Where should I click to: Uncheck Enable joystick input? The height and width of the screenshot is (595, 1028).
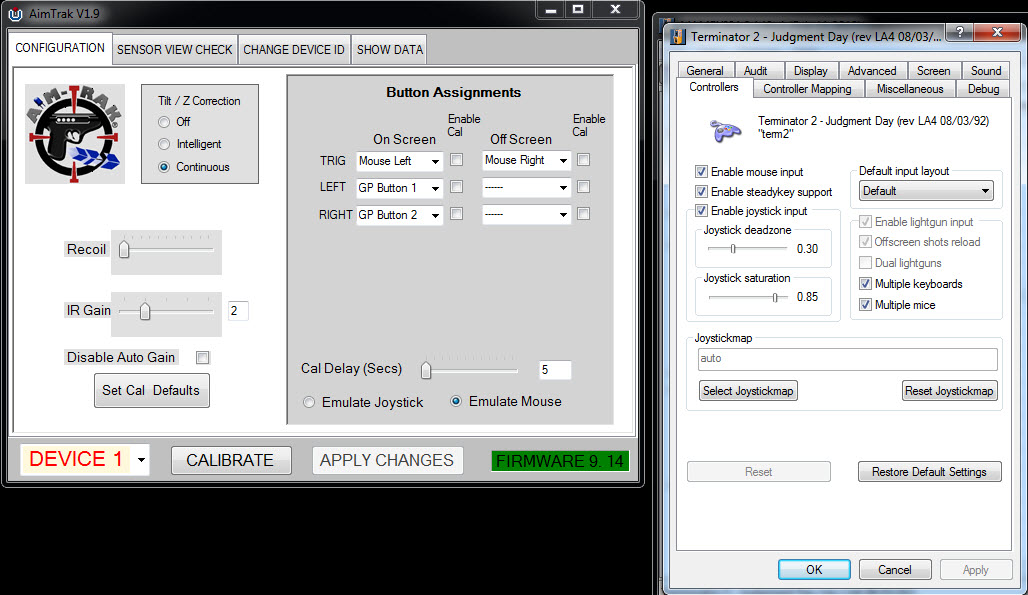701,210
